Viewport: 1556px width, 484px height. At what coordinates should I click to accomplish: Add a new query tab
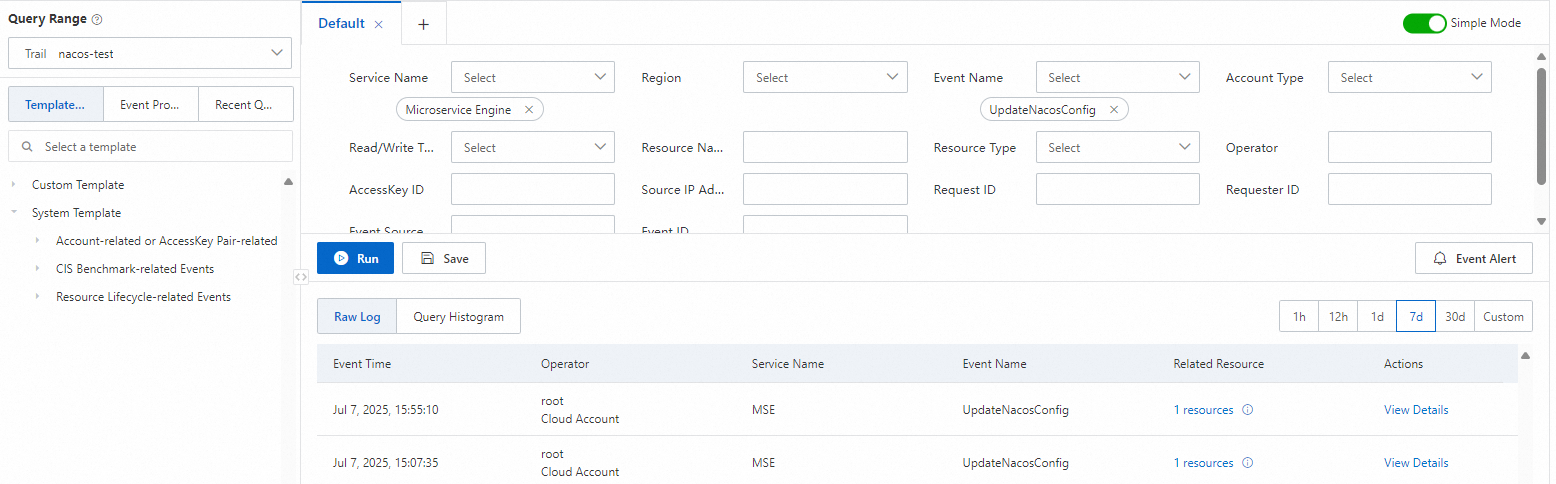coord(423,24)
